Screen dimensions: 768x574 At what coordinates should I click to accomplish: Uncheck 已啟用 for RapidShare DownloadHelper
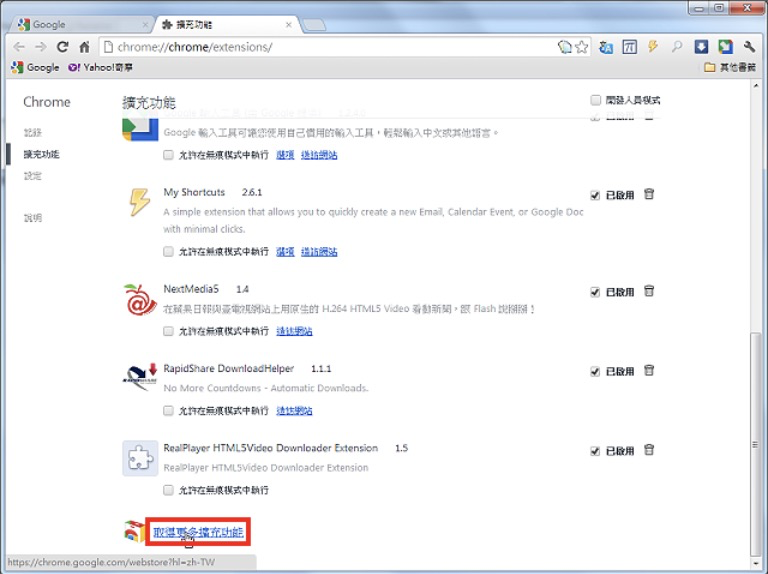pos(595,372)
